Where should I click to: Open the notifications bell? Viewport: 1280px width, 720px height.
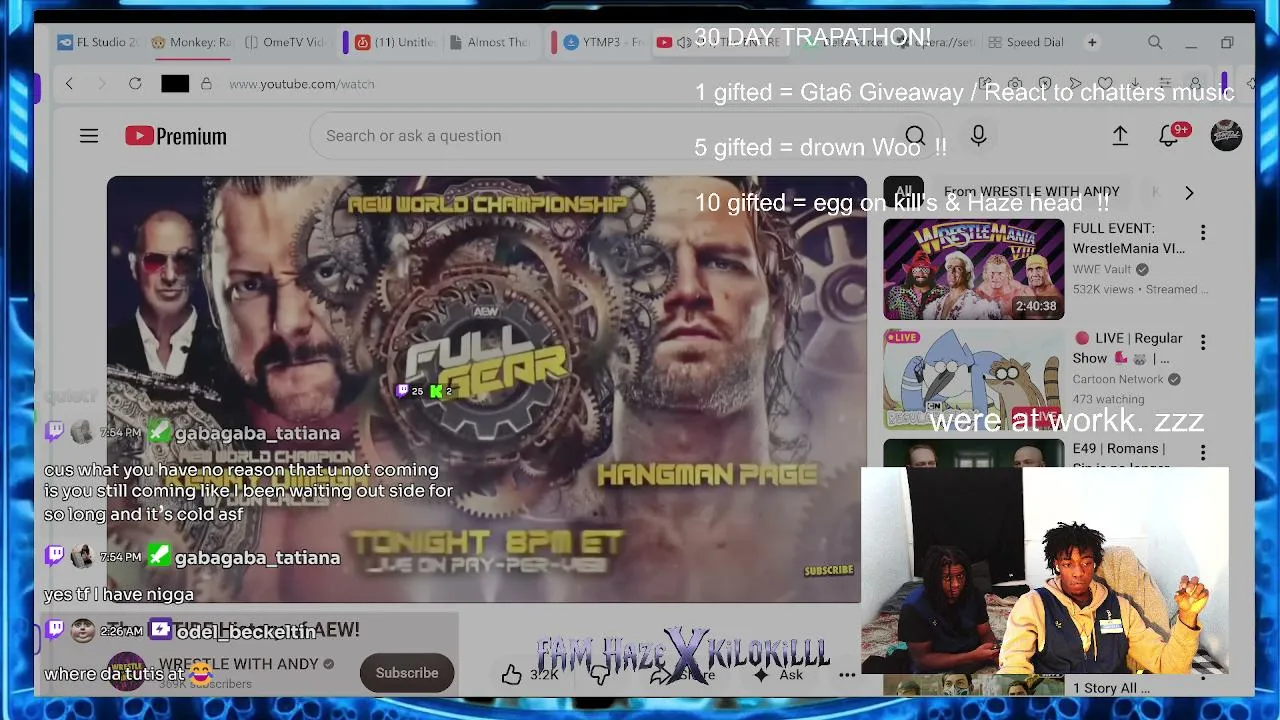pos(1169,136)
